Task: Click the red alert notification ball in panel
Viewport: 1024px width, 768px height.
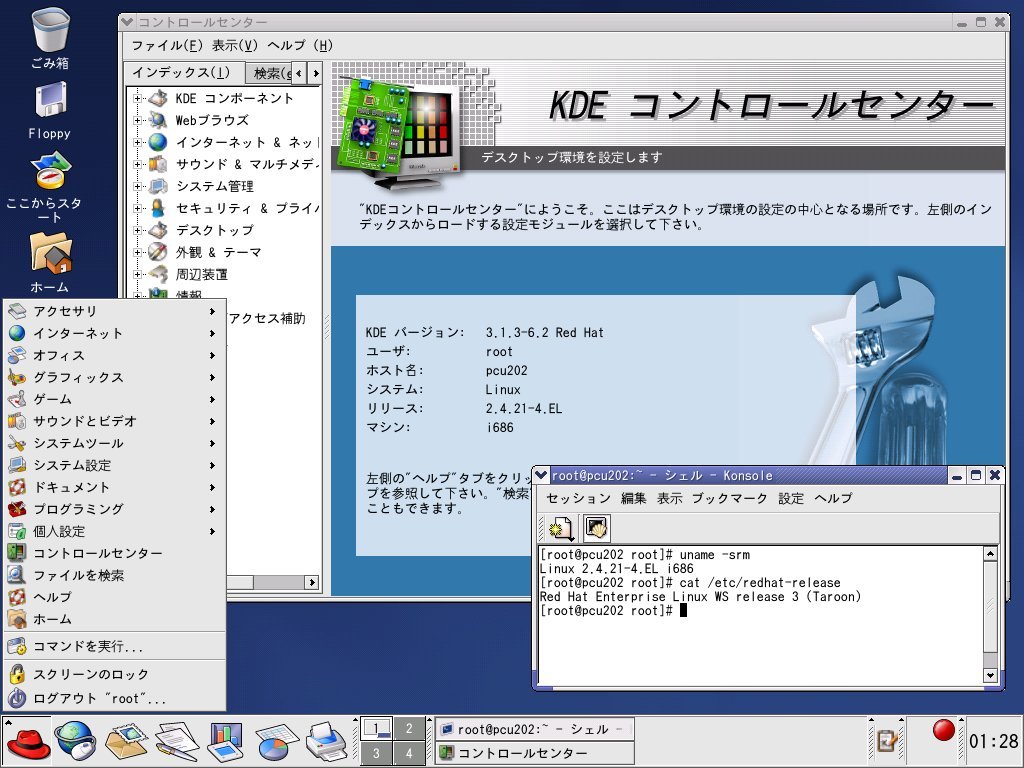Action: tap(943, 730)
